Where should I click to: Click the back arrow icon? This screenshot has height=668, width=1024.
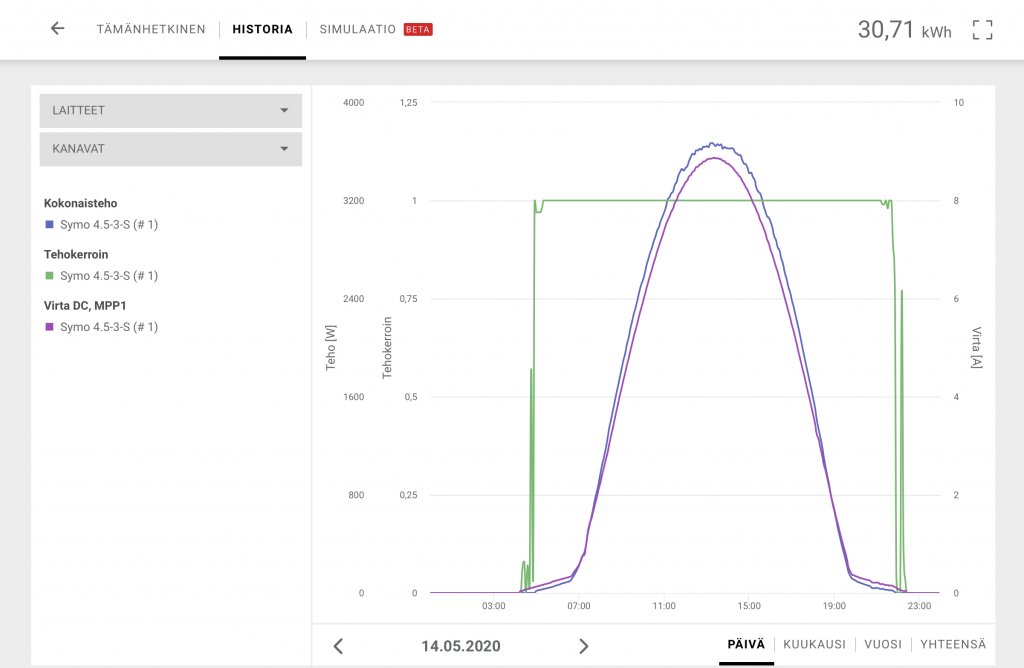click(x=57, y=29)
